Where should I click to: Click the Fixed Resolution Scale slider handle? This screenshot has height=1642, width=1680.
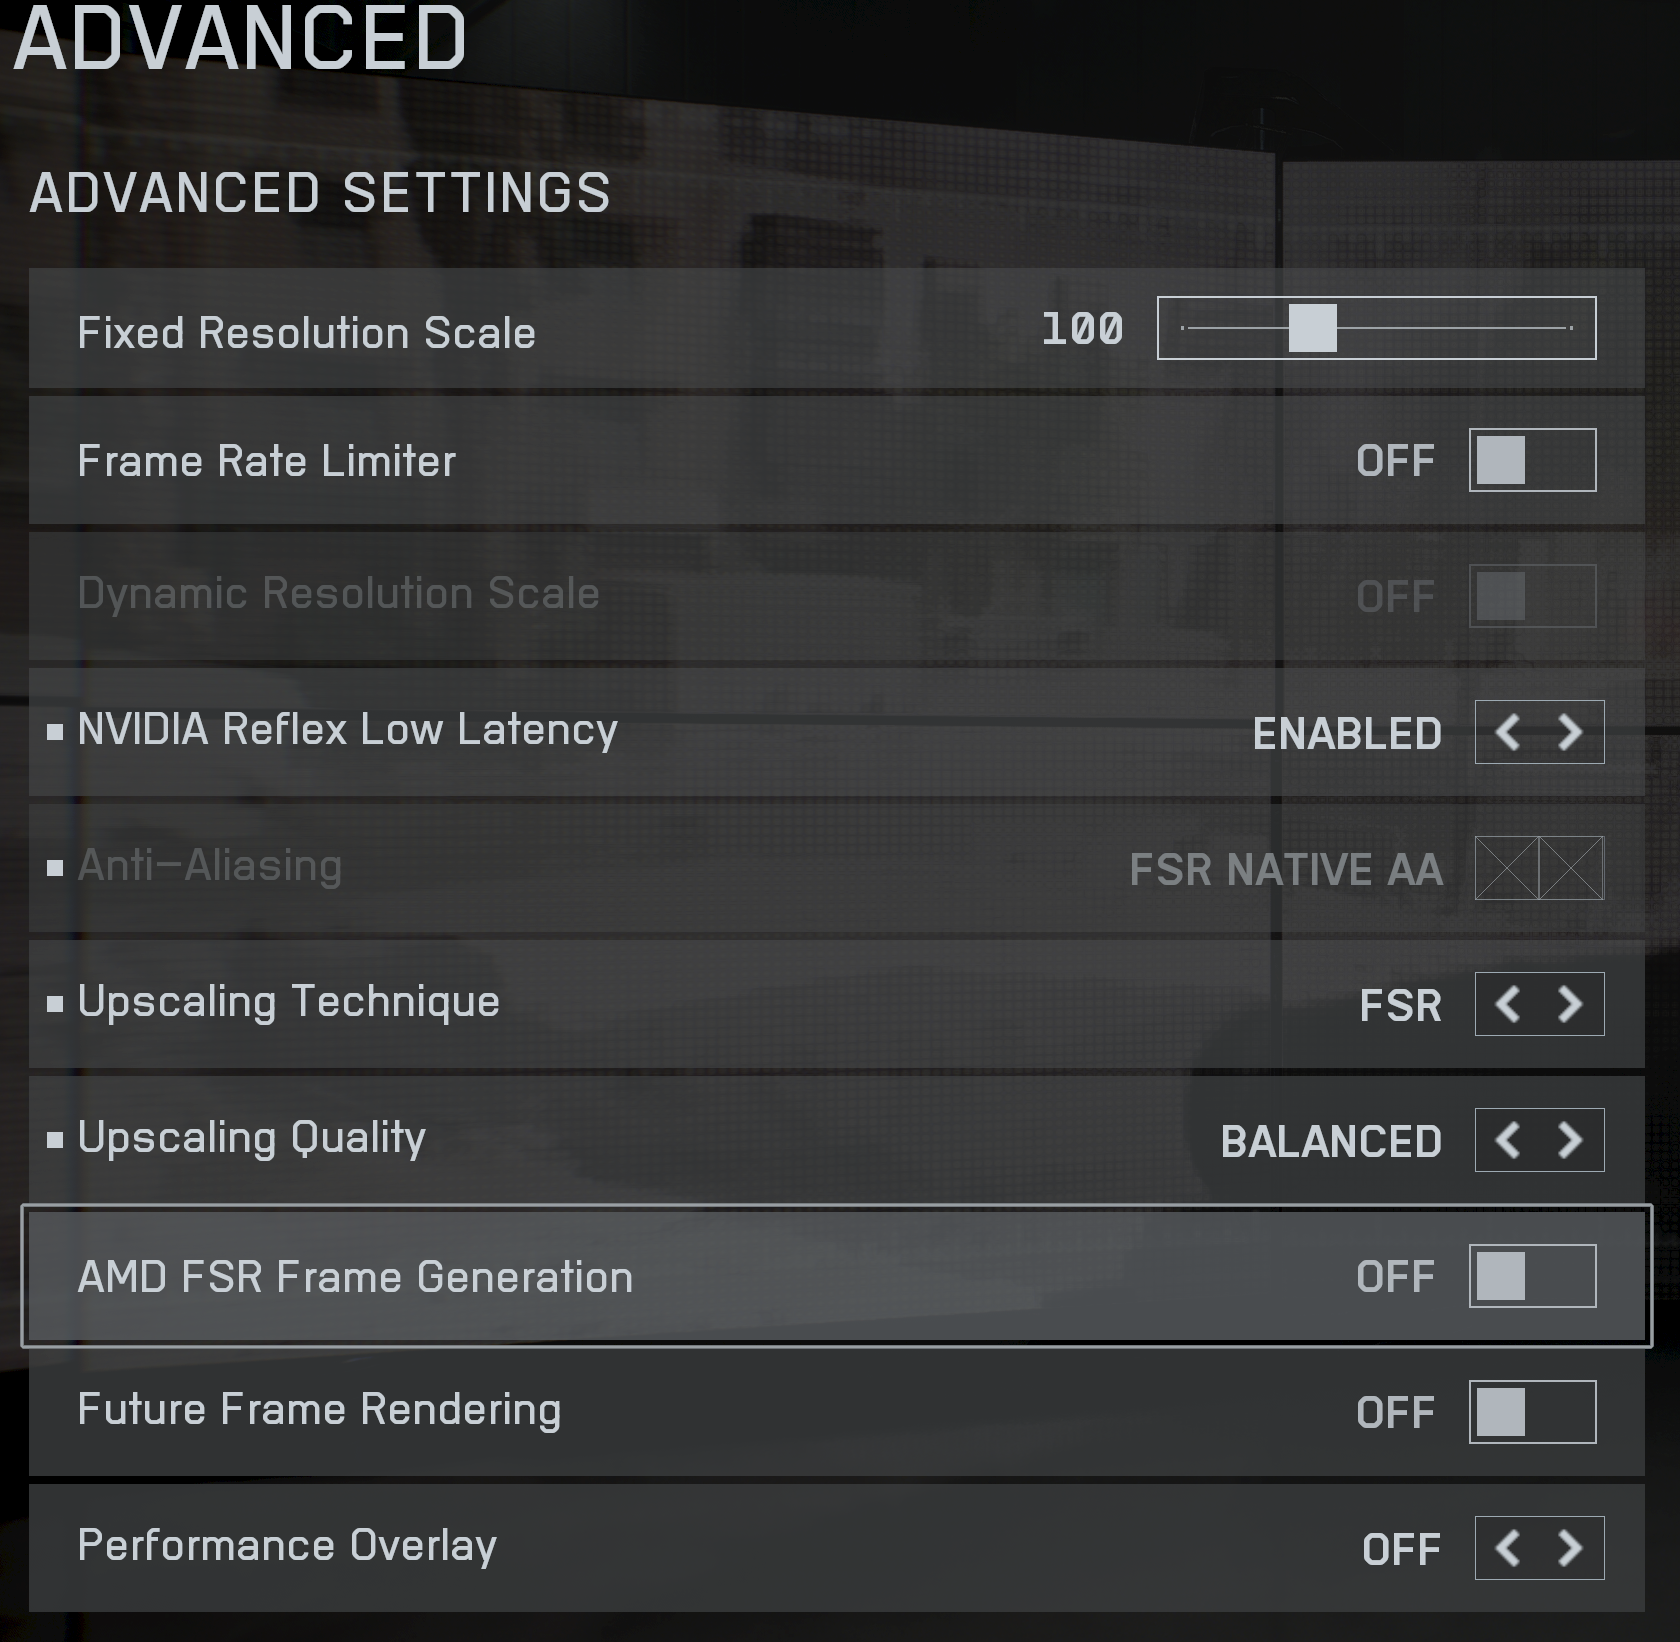click(x=1312, y=328)
